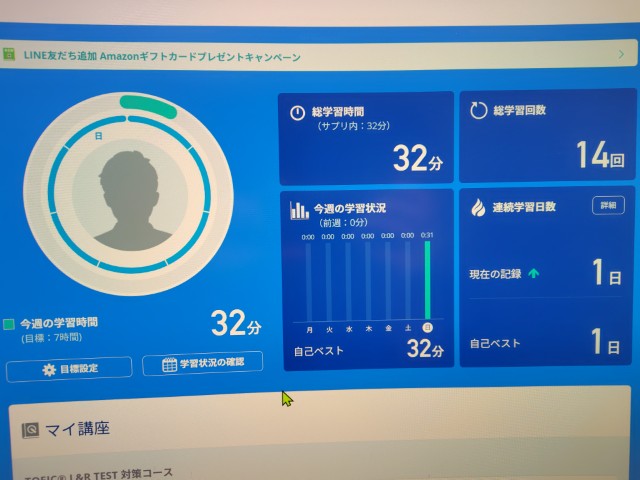
Task: Open the campaign banner's right chevron arrow
Action: (x=620, y=53)
